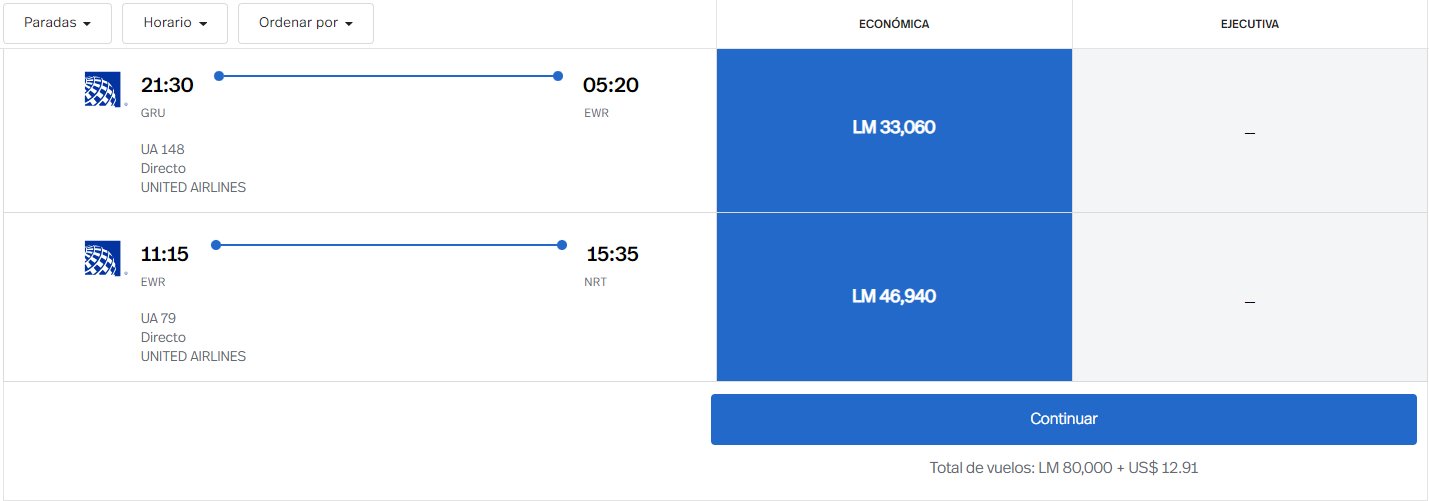Click the UA 148 flight number
This screenshot has height=501, width=1429.
tap(162, 149)
